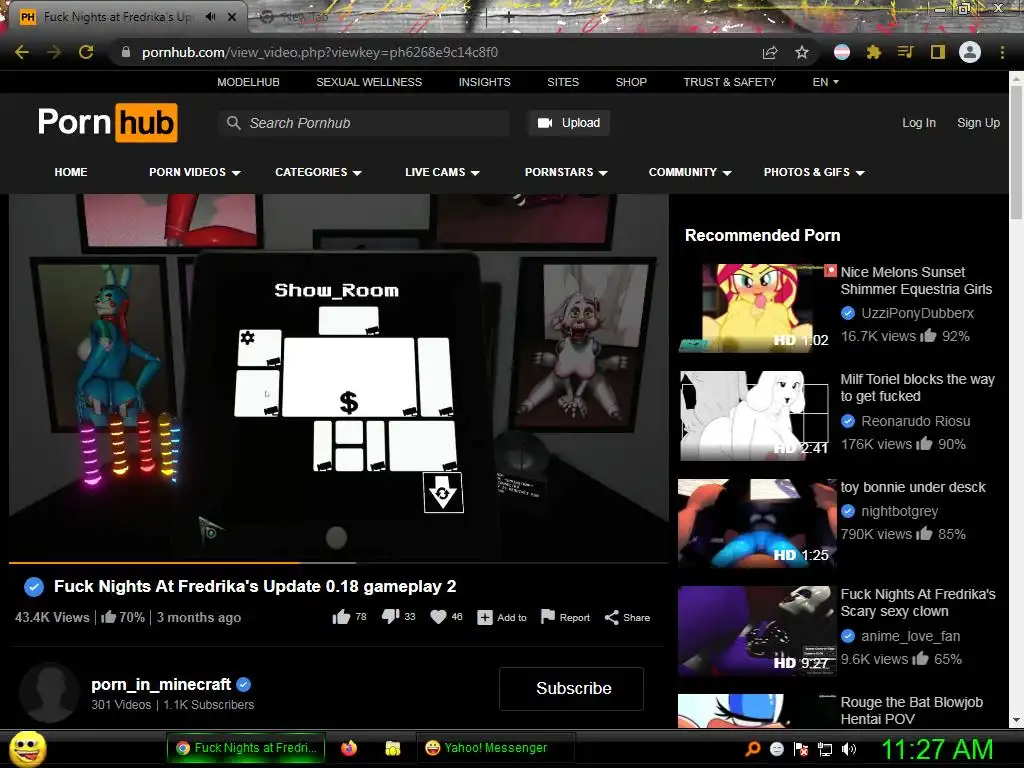Reload the current page
The height and width of the screenshot is (768, 1024).
(86, 52)
